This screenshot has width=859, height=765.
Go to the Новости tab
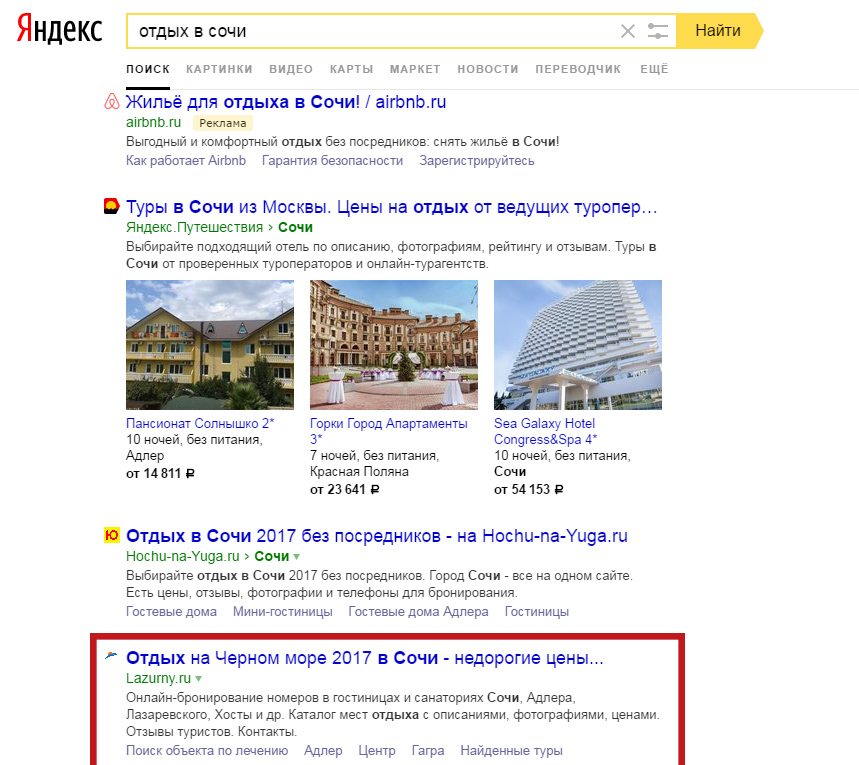tap(488, 69)
